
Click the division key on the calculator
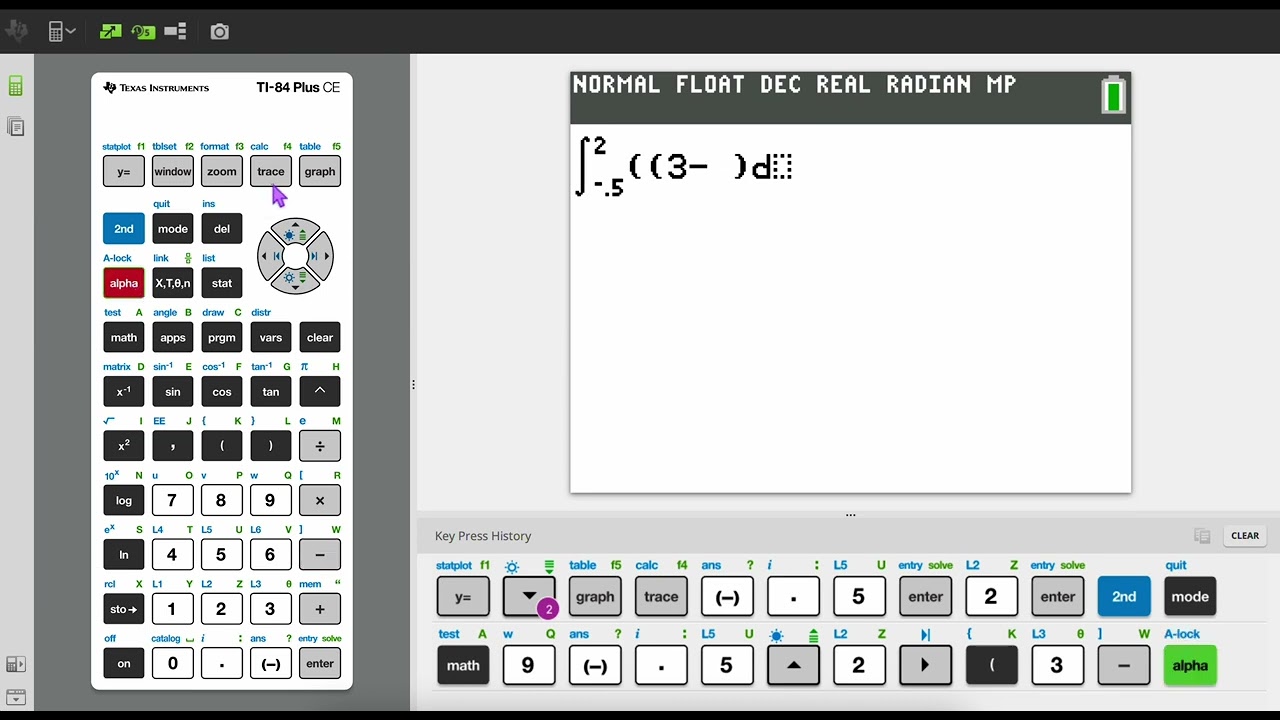coord(320,446)
